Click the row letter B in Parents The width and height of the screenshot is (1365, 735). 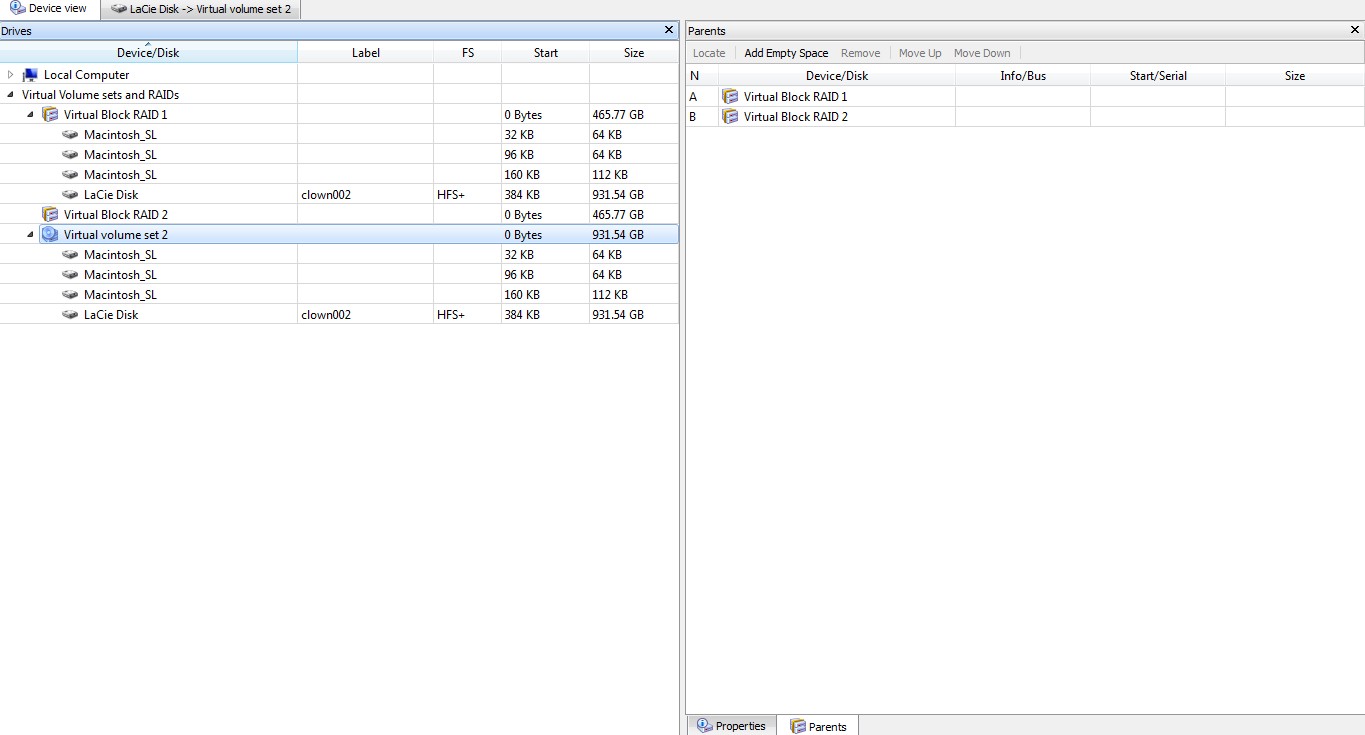tap(693, 117)
